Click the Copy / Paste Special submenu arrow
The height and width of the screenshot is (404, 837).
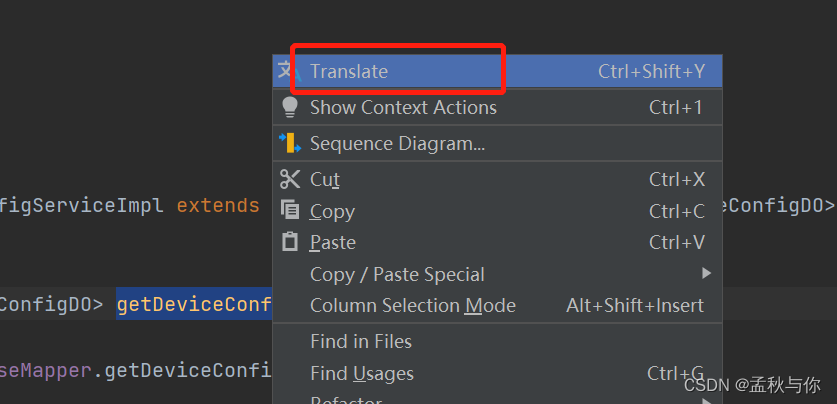click(x=706, y=273)
